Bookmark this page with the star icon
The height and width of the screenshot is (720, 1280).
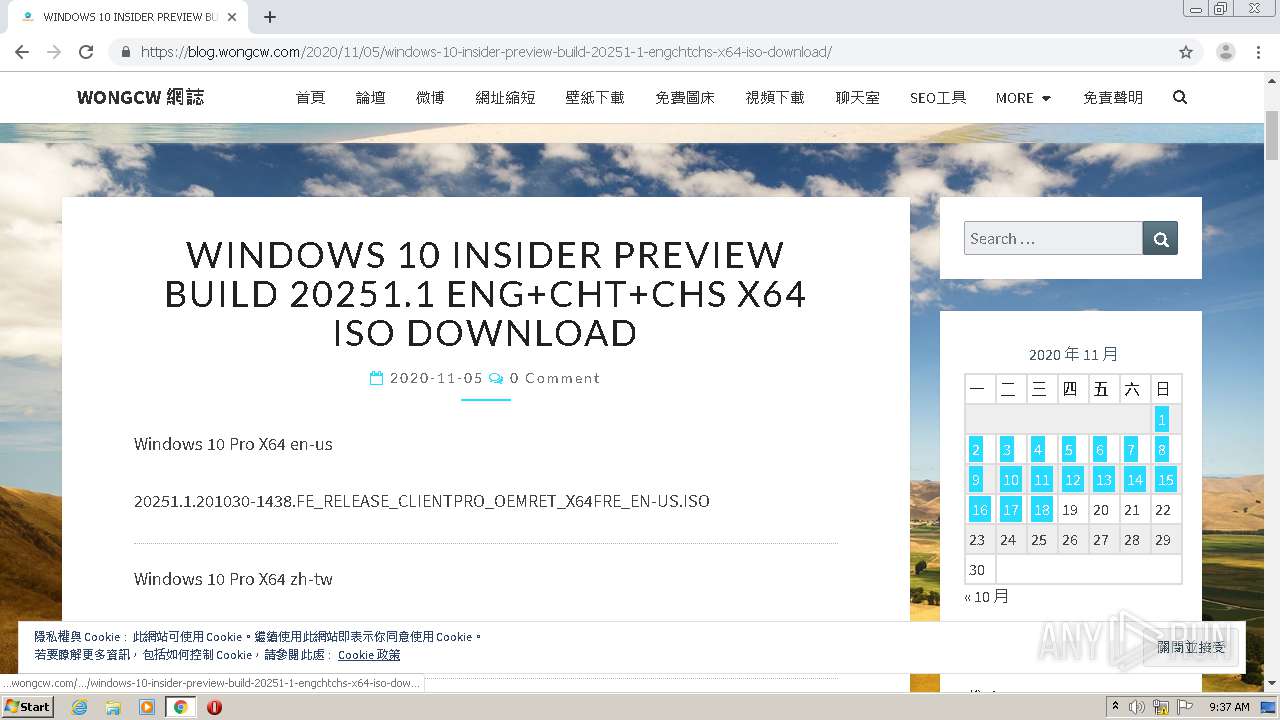1186,52
